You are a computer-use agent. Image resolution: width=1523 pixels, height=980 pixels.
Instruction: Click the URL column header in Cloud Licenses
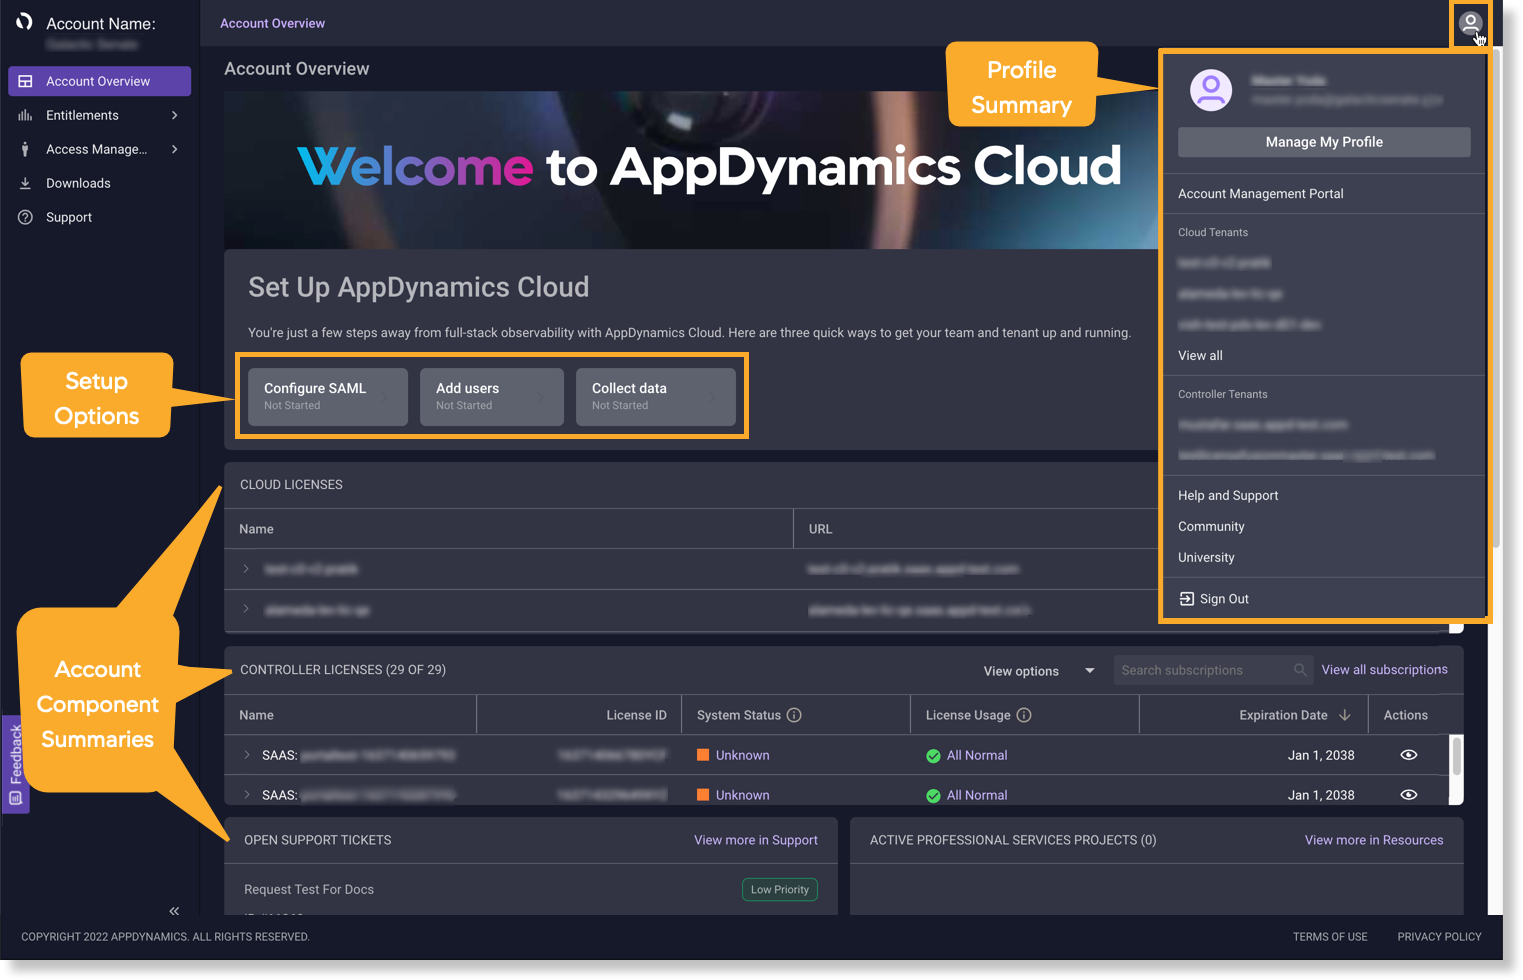pyautogui.click(x=820, y=529)
